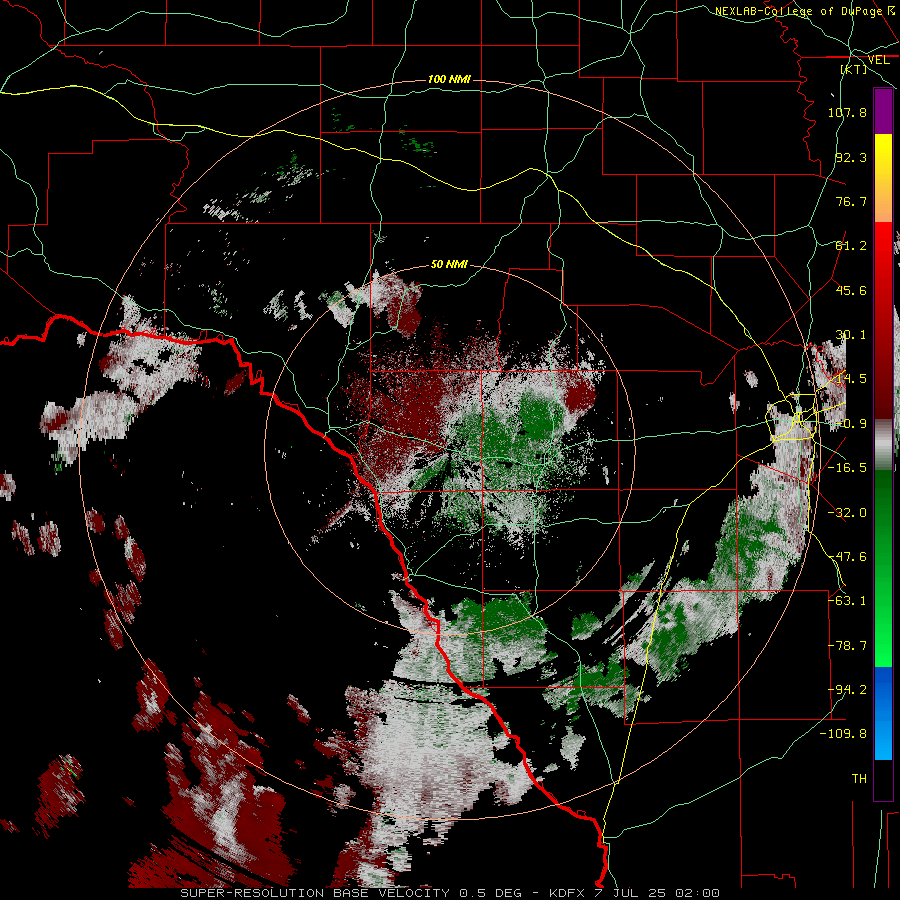900x900 pixels.
Task: Click the [KT] units label
Action: click(854, 69)
